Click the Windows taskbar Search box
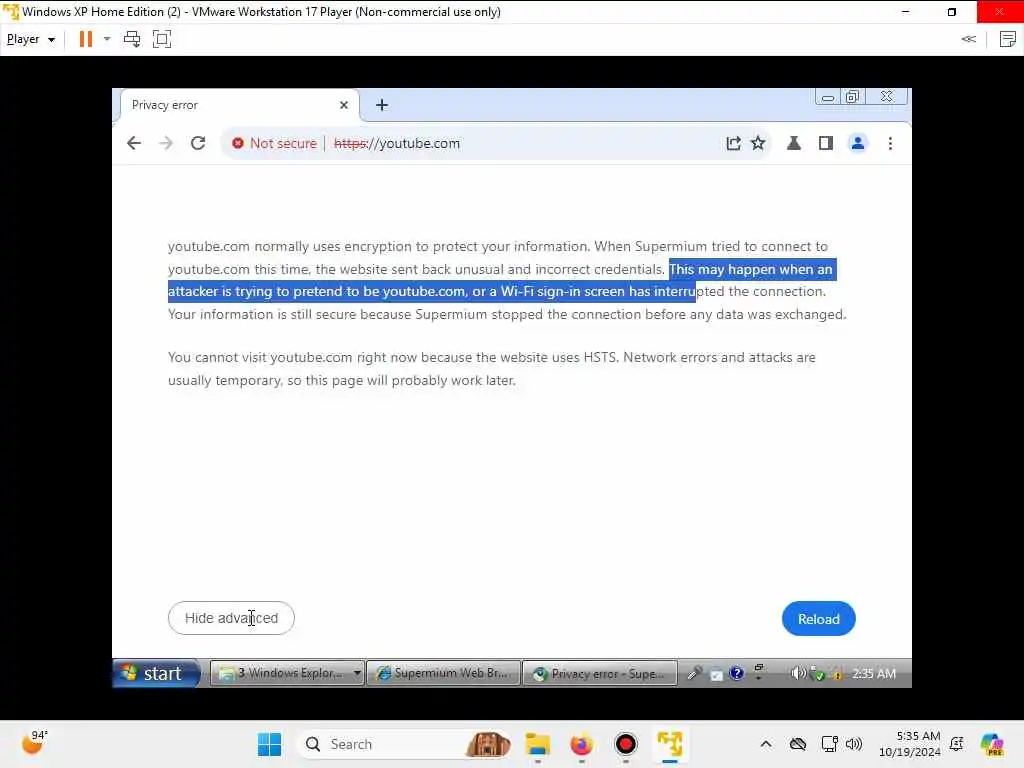This screenshot has height=768, width=1024. pos(404,744)
